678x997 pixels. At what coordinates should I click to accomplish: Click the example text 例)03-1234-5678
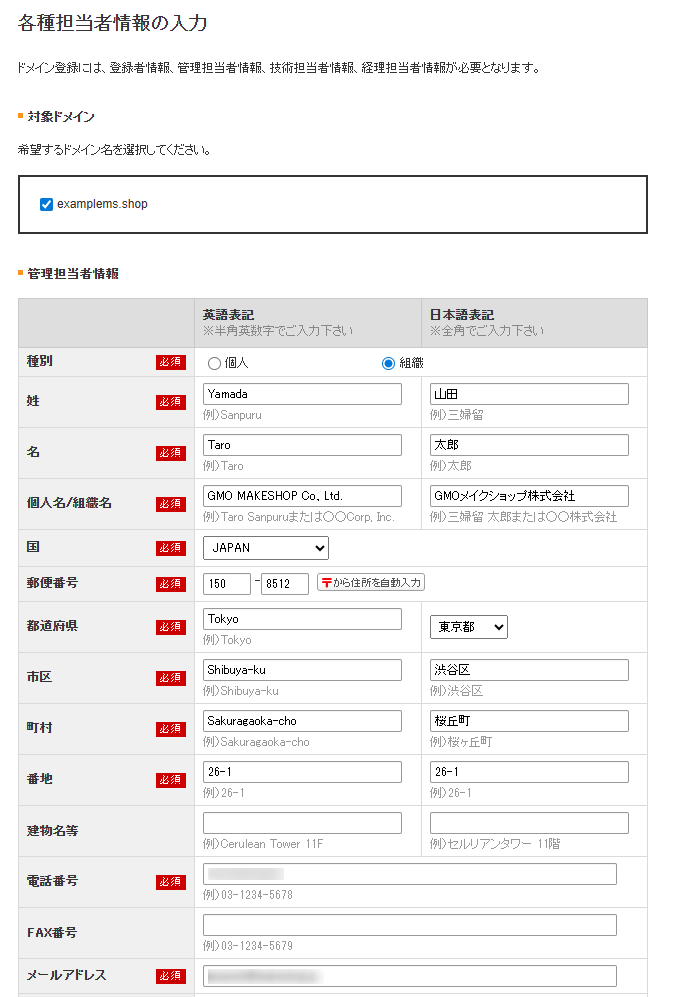pos(248,895)
